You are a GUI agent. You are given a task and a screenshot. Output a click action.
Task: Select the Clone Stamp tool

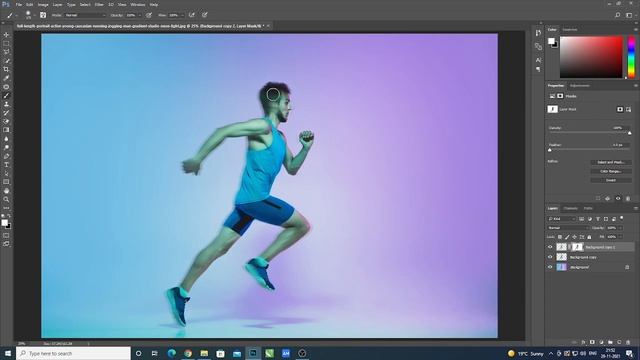(6, 104)
